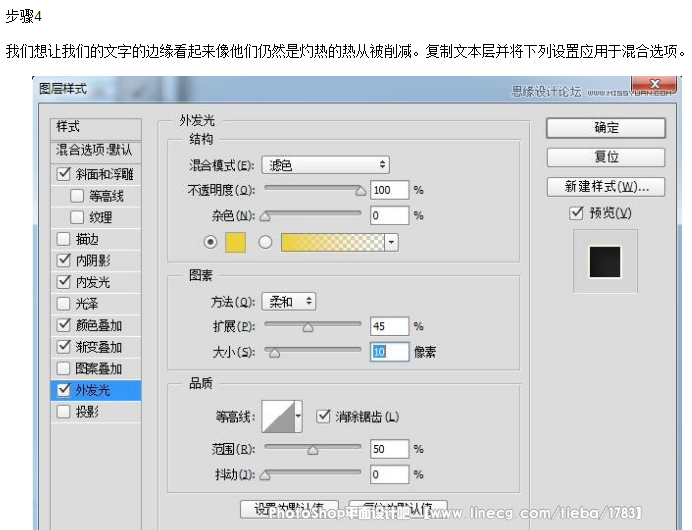This screenshot has height=530, width=692.
Task: Select the 描边 style row label
Action: pyautogui.click(x=87, y=239)
